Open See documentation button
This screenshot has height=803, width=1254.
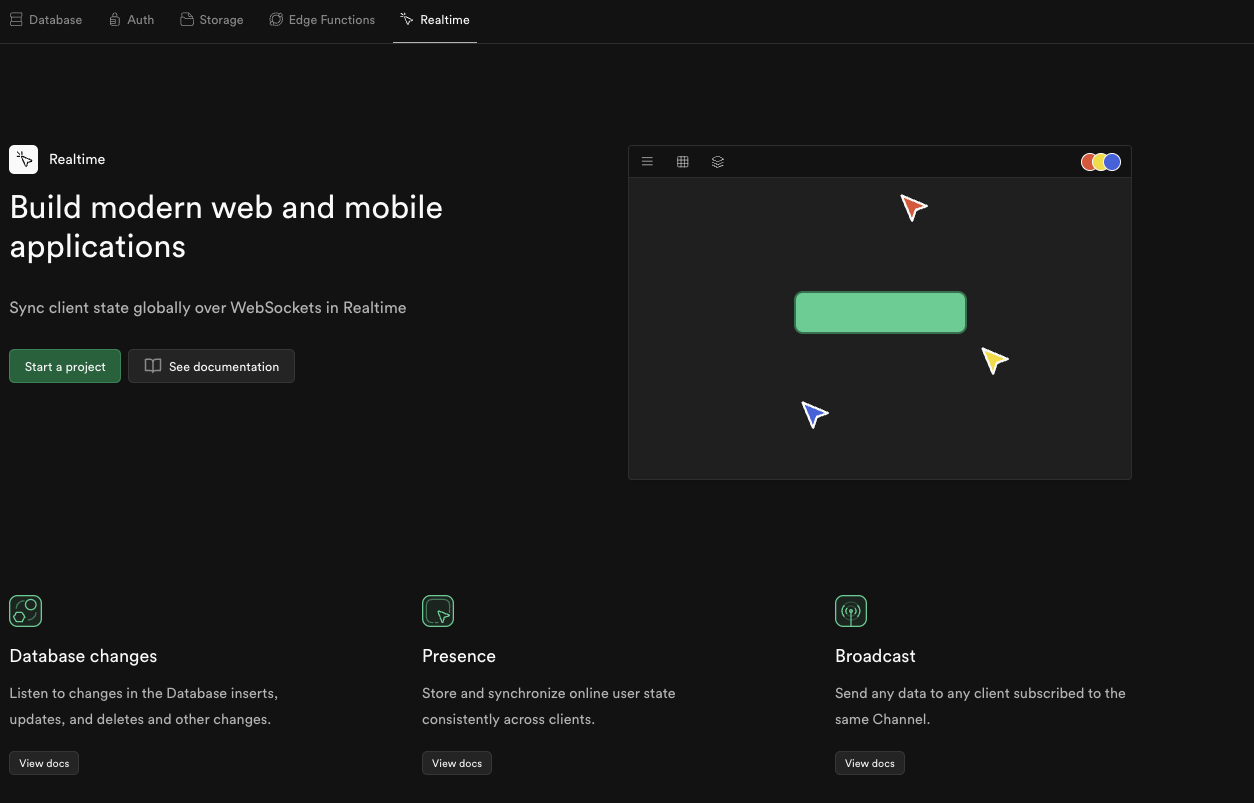pyautogui.click(x=211, y=366)
